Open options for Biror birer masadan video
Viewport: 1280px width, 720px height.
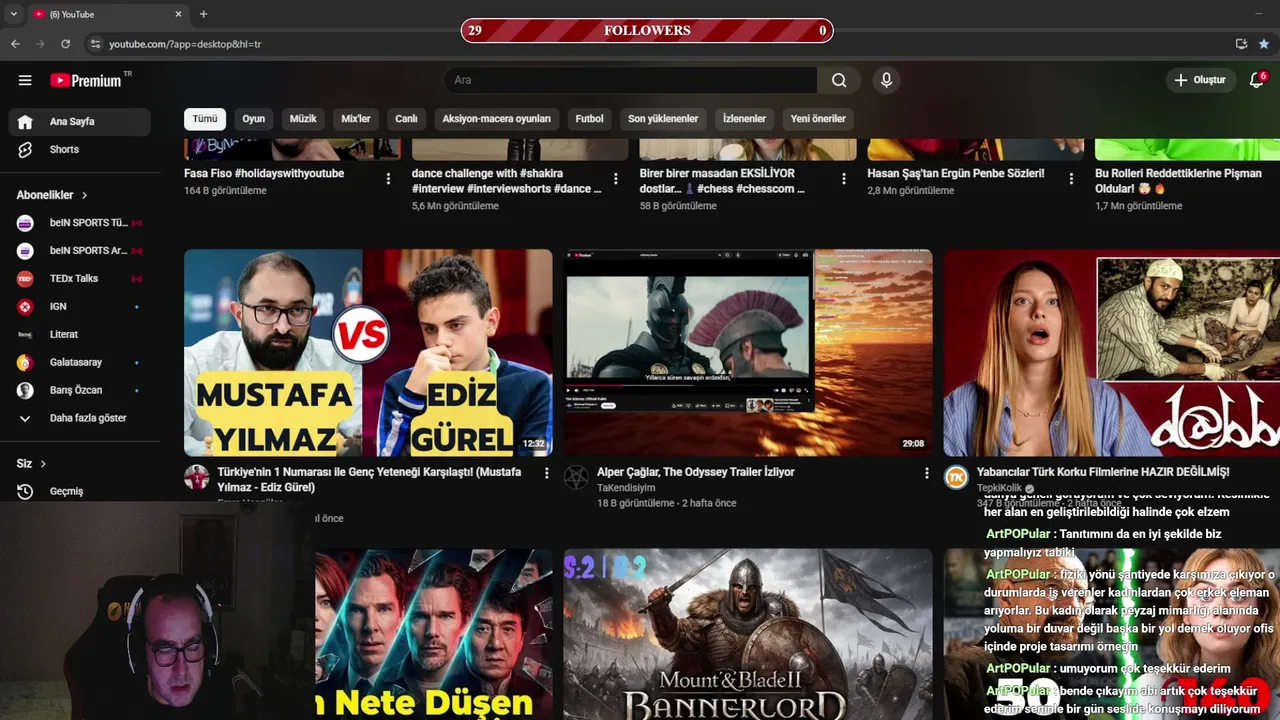point(844,179)
